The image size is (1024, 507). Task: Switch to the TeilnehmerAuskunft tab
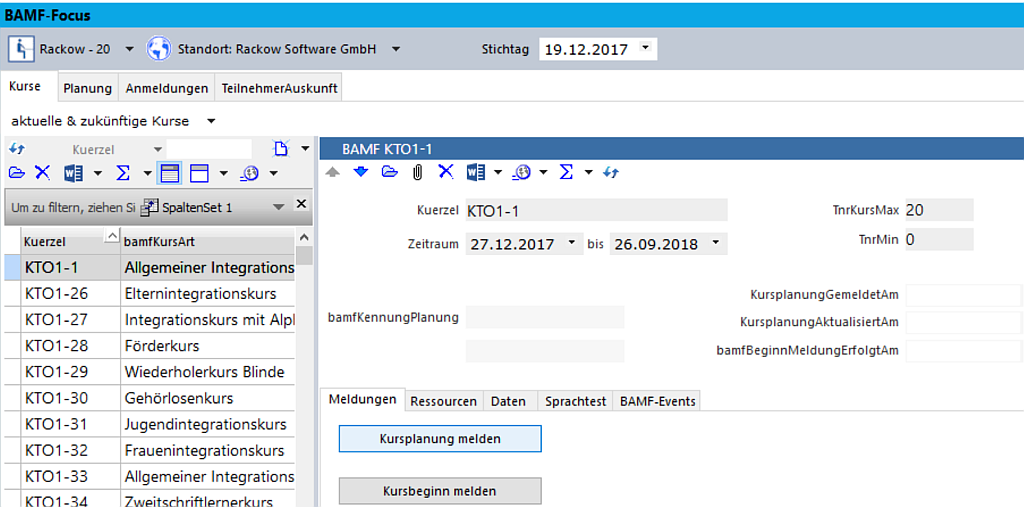(279, 88)
